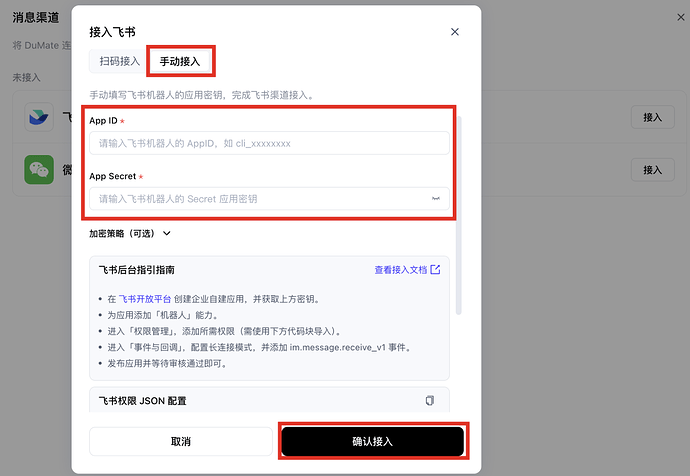
Task: Click the App Secret input field
Action: (x=269, y=199)
